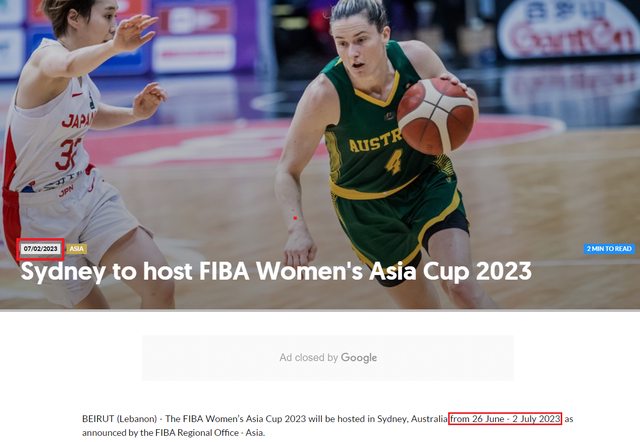This screenshot has height=442, width=640.
Task: Click the FIBA Regional Office - Asia text
Action: [209, 433]
